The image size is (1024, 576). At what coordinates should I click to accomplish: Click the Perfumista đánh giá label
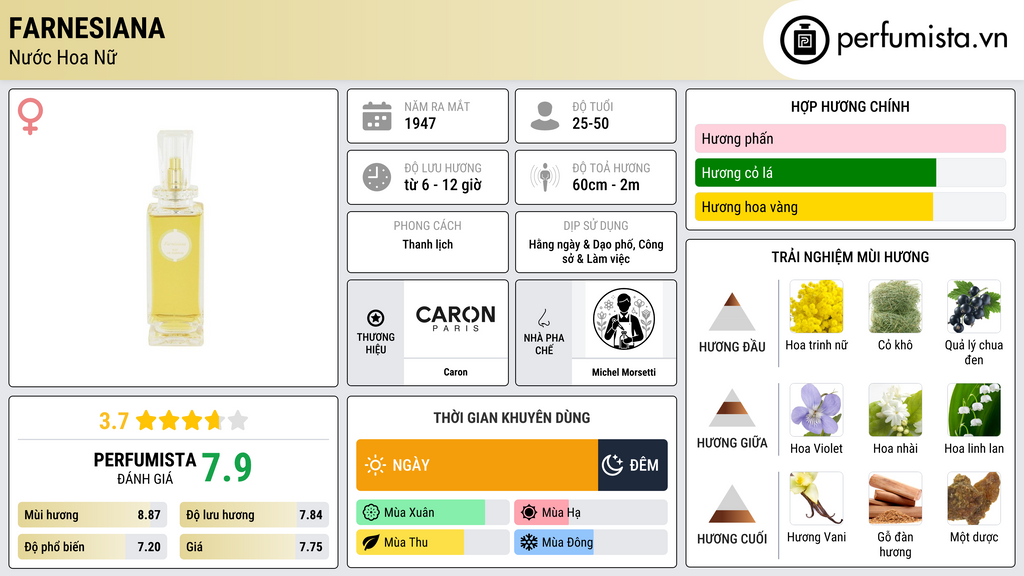[145, 468]
